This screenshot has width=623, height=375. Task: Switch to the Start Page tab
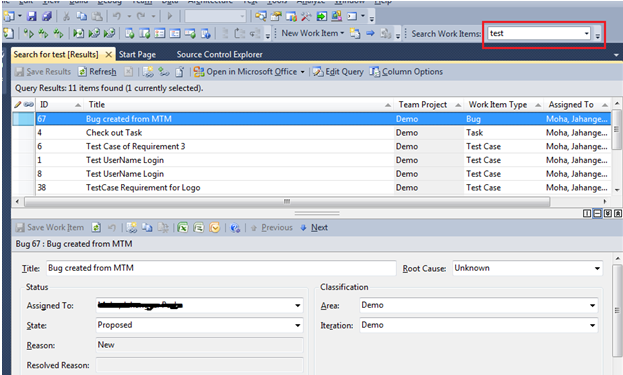click(137, 54)
